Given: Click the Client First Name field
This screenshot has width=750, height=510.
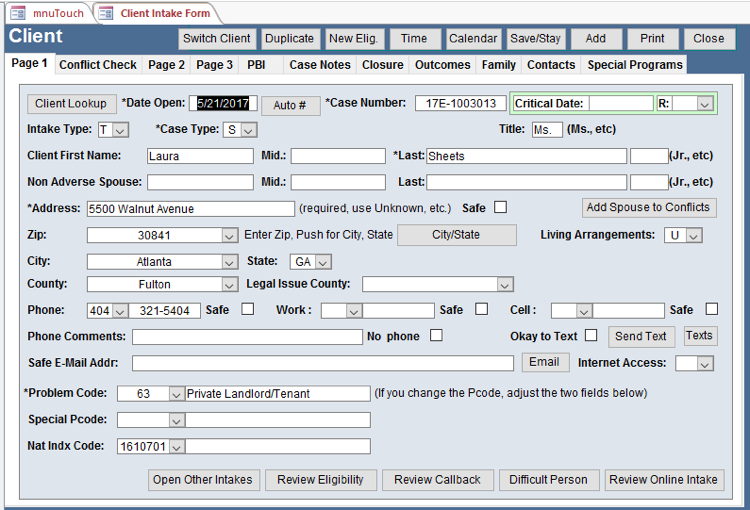Looking at the screenshot, I should (x=200, y=156).
